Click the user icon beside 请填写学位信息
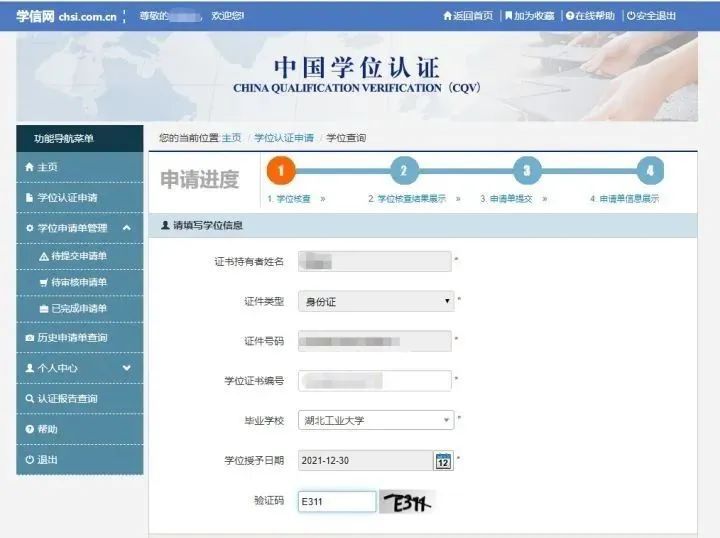The width and height of the screenshot is (720, 538). coord(165,225)
